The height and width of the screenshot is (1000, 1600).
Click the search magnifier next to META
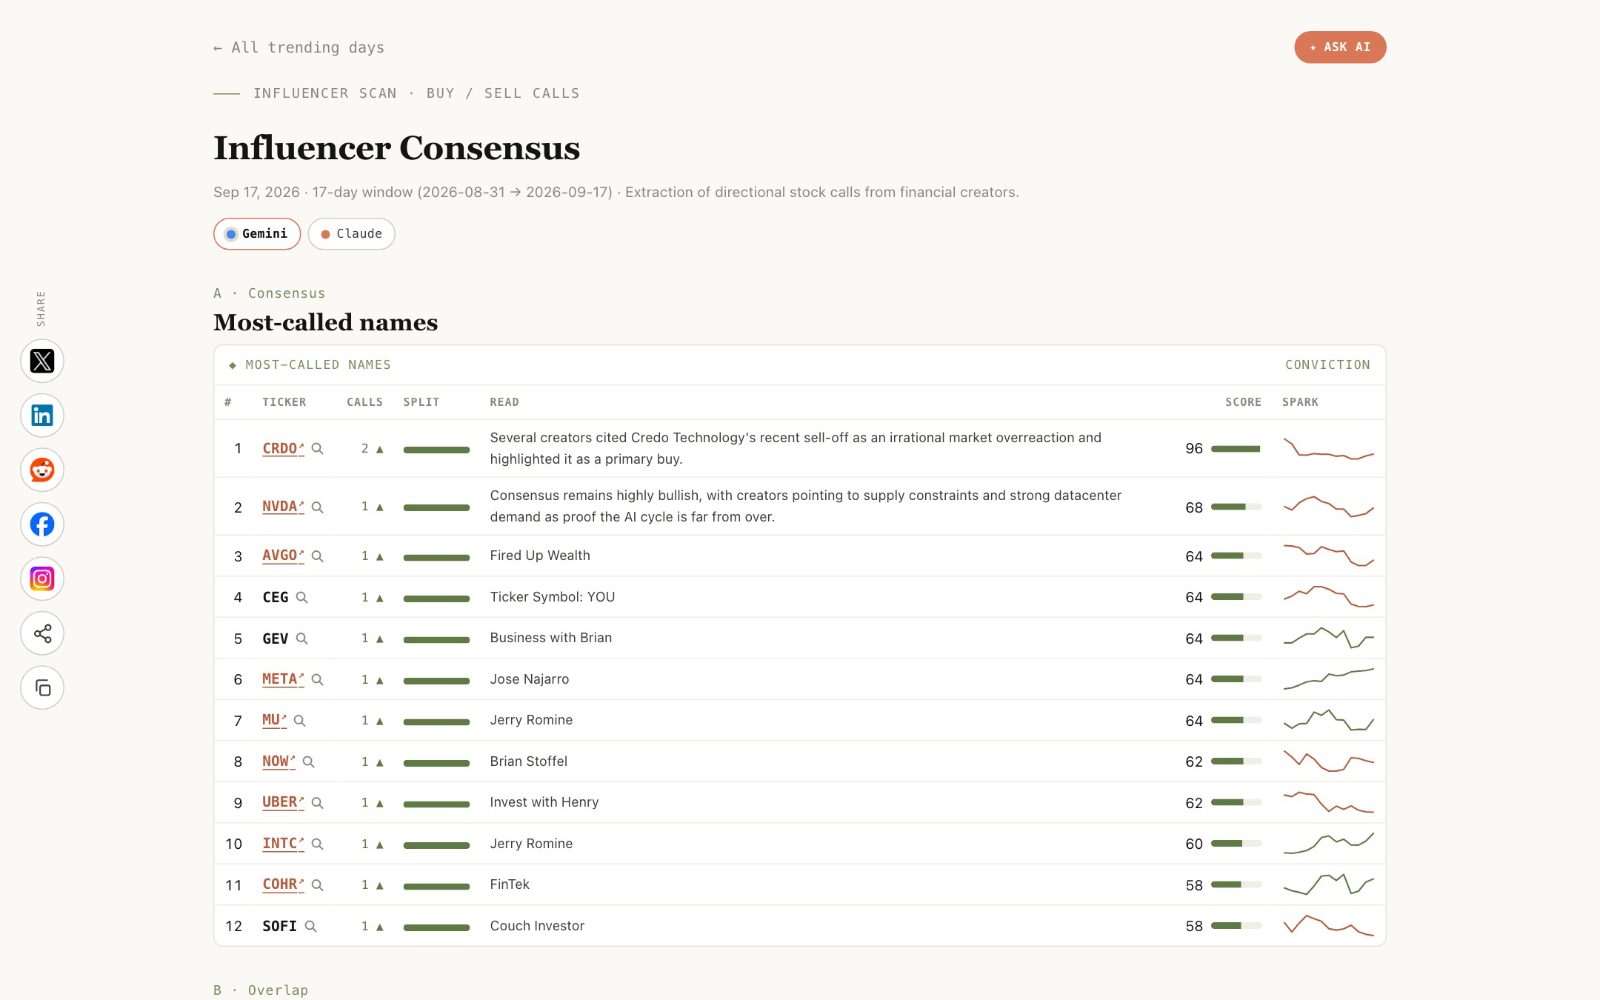tap(317, 679)
